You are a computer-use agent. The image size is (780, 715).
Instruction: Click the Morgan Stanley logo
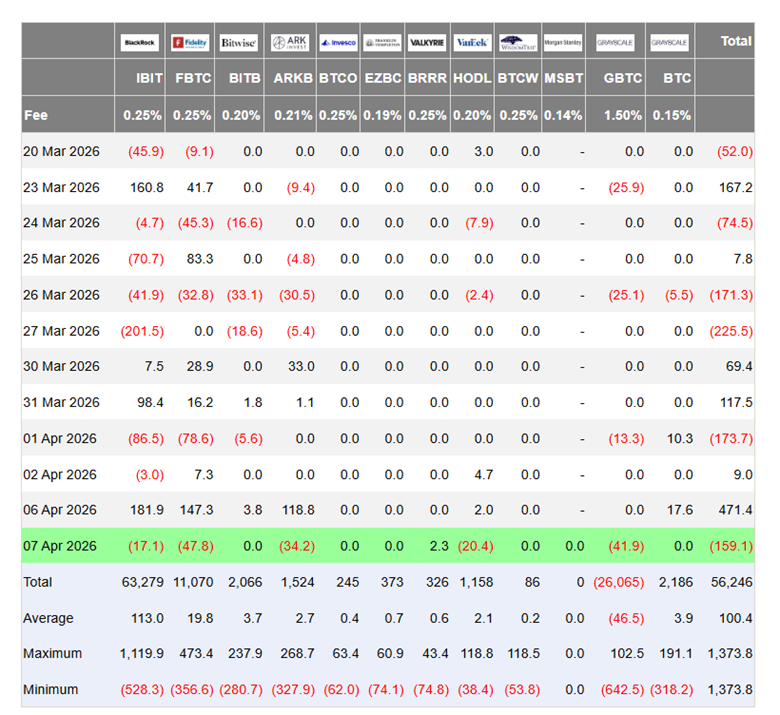click(563, 43)
